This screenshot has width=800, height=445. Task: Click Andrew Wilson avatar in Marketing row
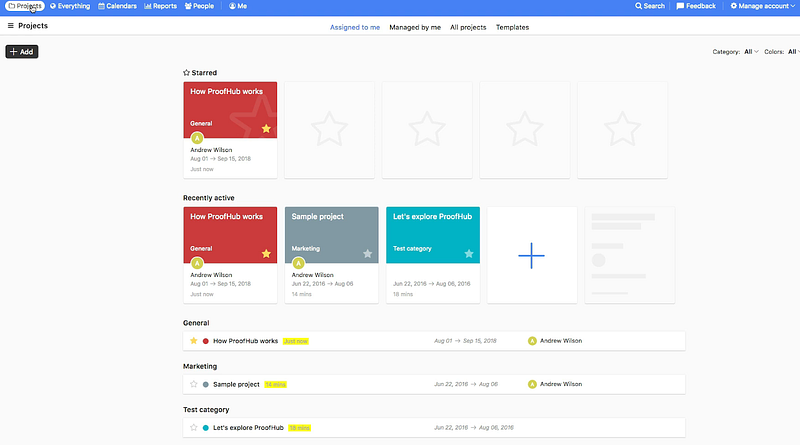coord(532,384)
